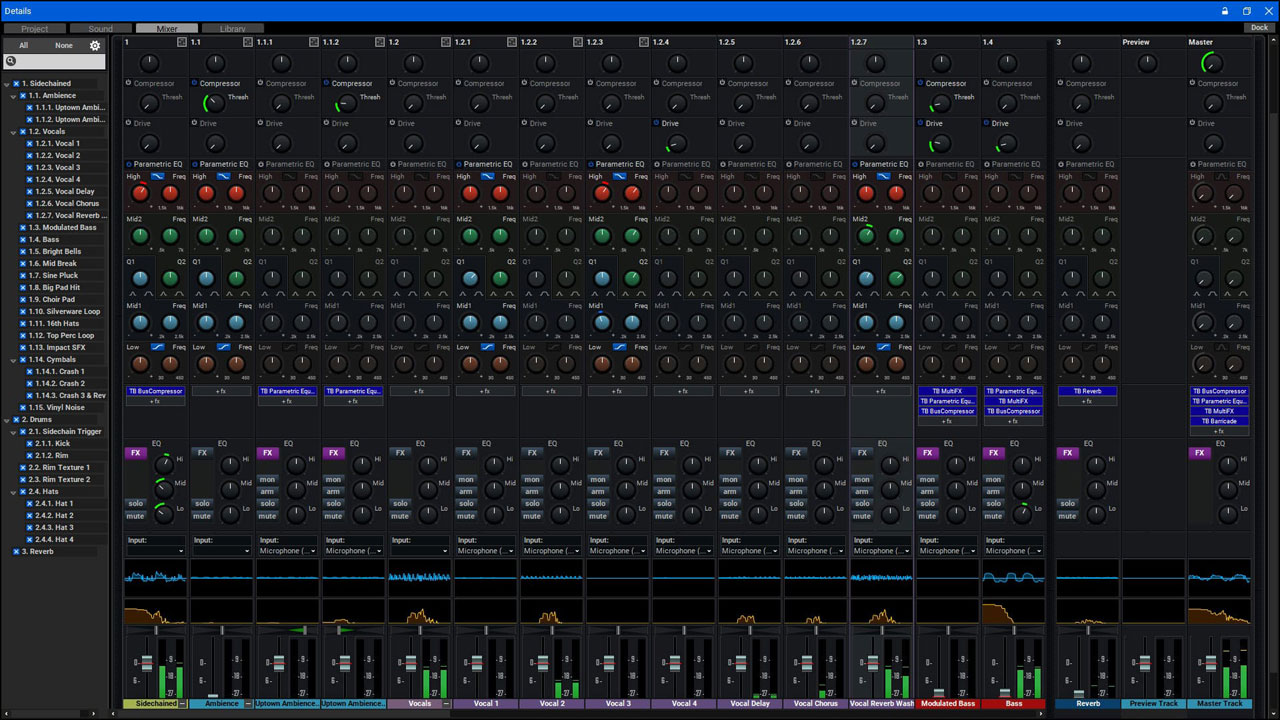This screenshot has width=1280, height=720.
Task: Open the expand icon beside channel 1 header
Action: (182, 42)
